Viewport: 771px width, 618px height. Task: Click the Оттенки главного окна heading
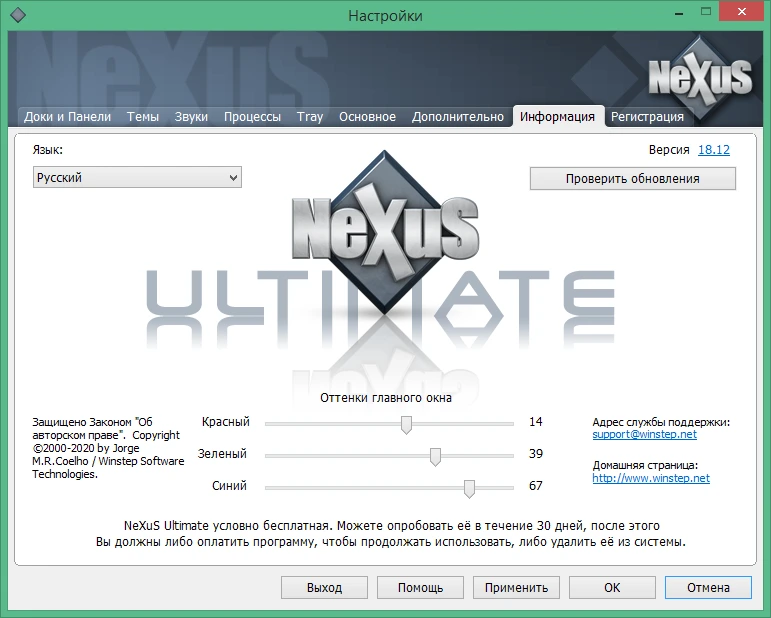pyautogui.click(x=386, y=397)
